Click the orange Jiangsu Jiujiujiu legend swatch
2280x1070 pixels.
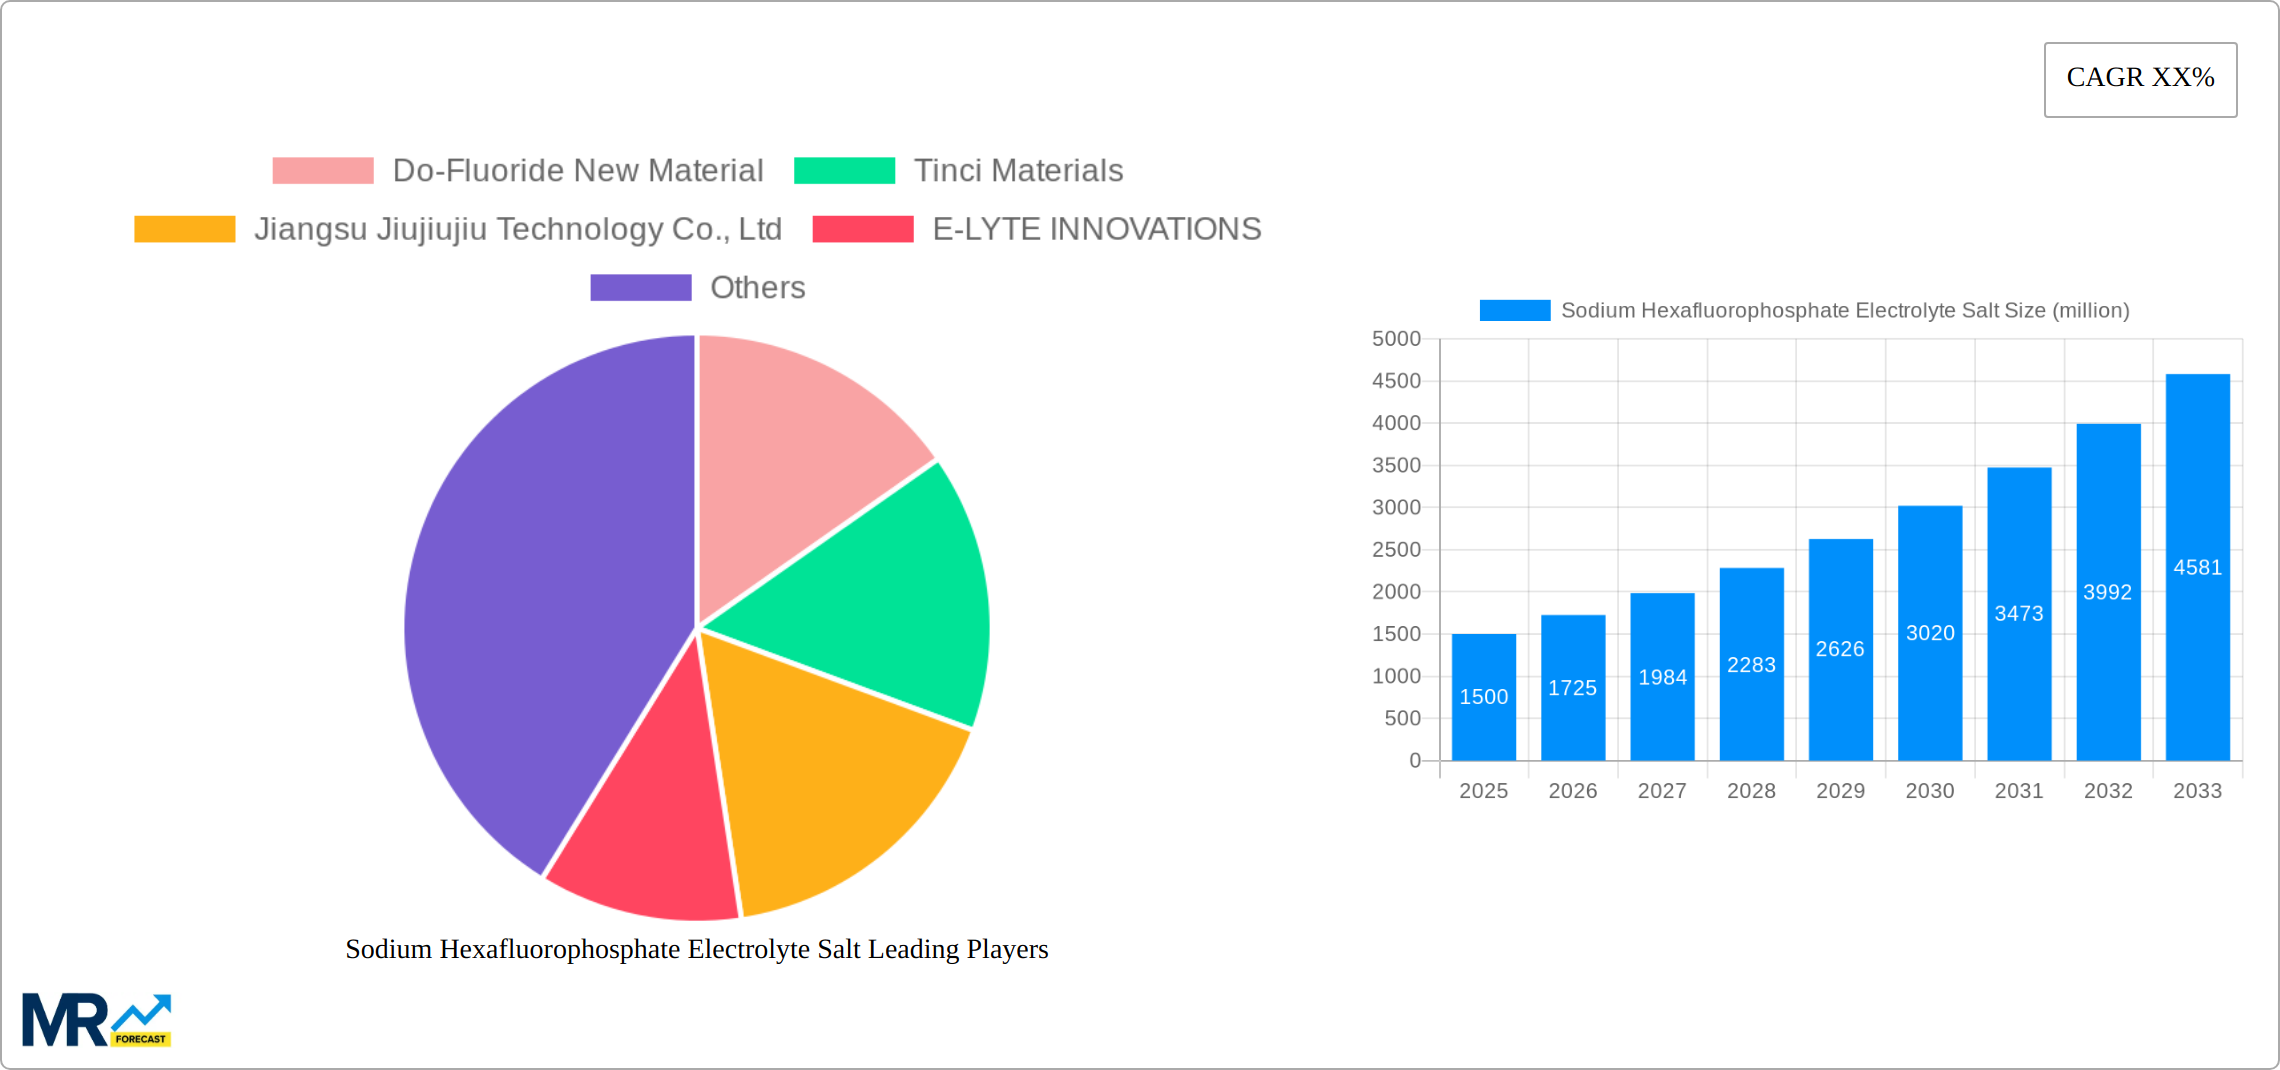pos(184,229)
